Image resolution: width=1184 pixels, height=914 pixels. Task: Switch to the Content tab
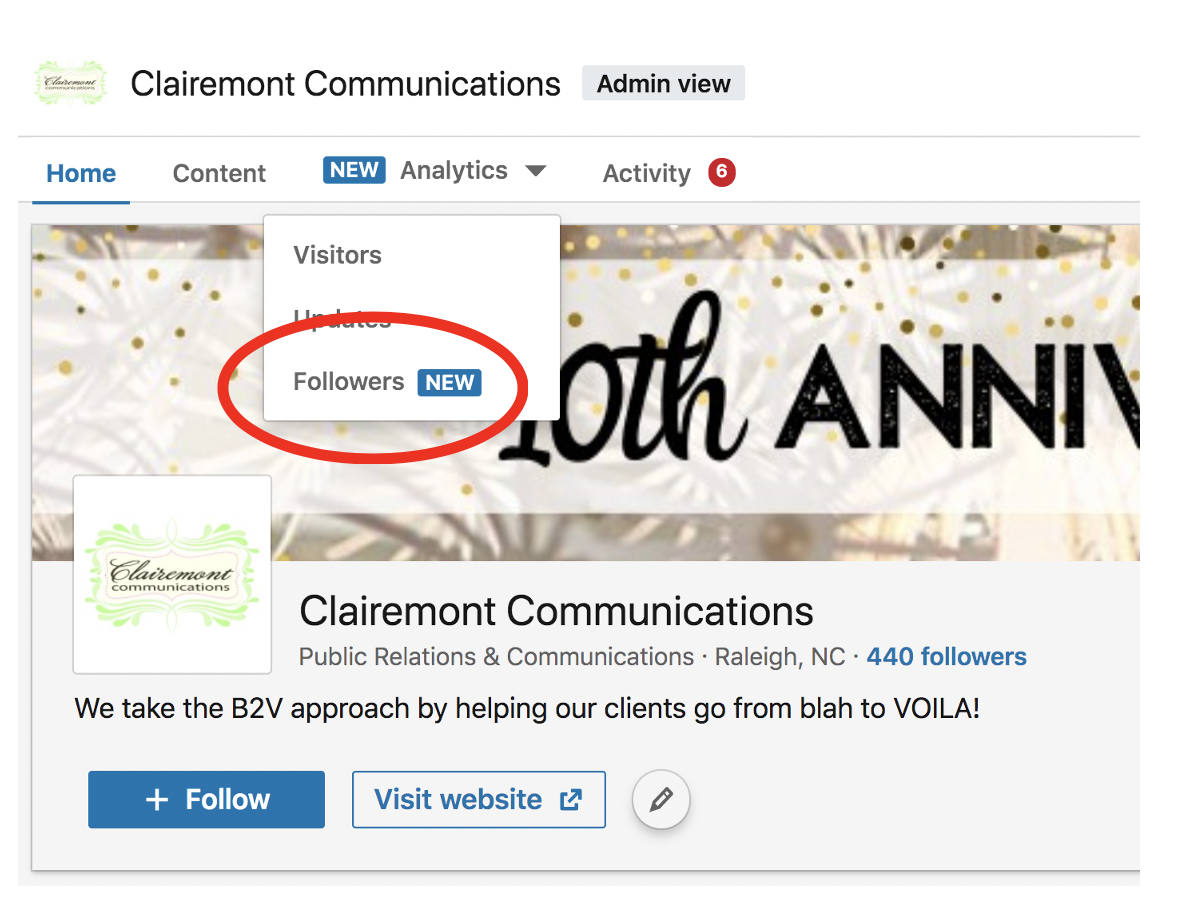coord(219,173)
